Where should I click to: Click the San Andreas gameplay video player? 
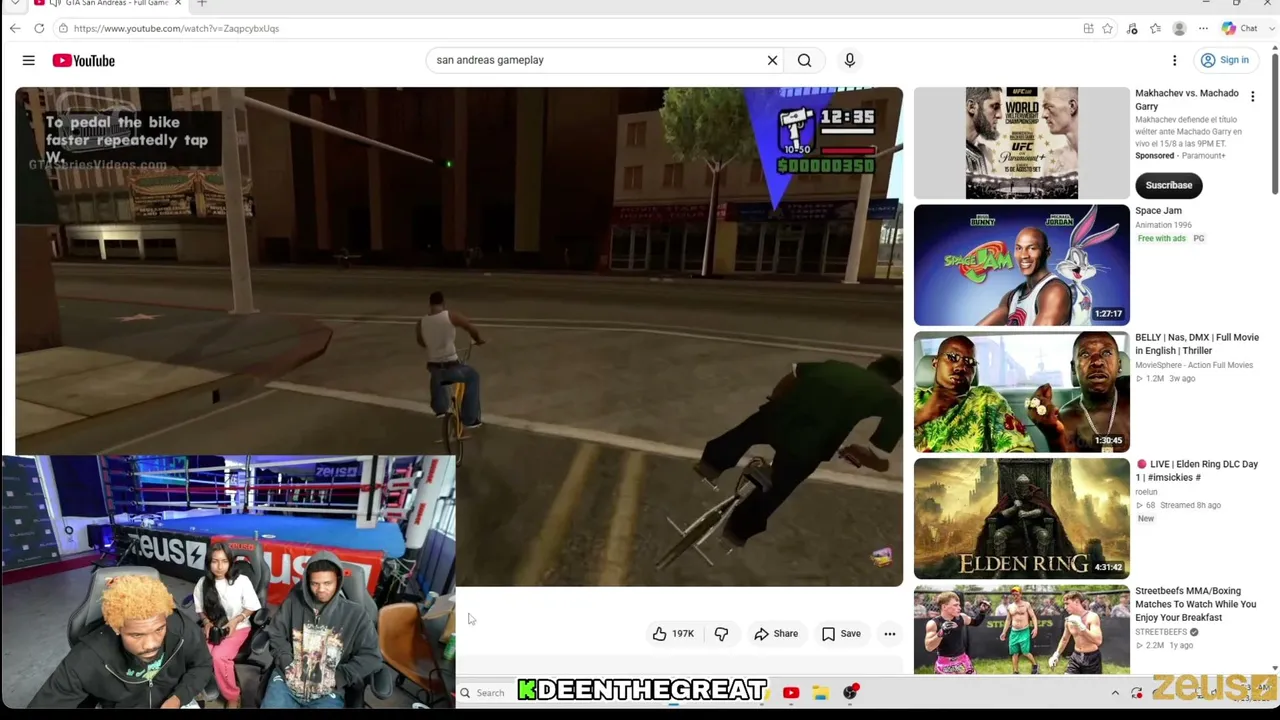point(459,336)
